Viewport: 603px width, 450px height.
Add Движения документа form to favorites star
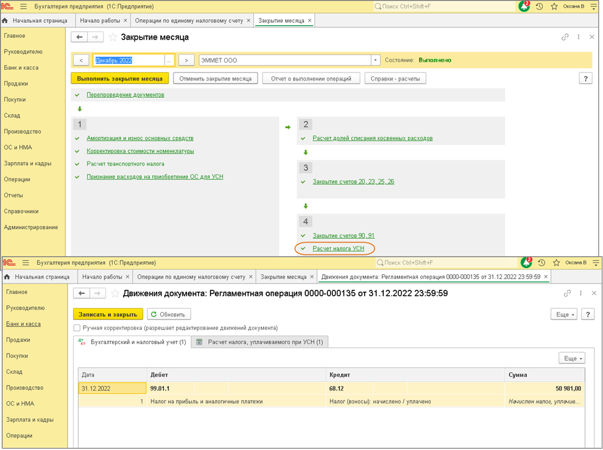pos(115,293)
